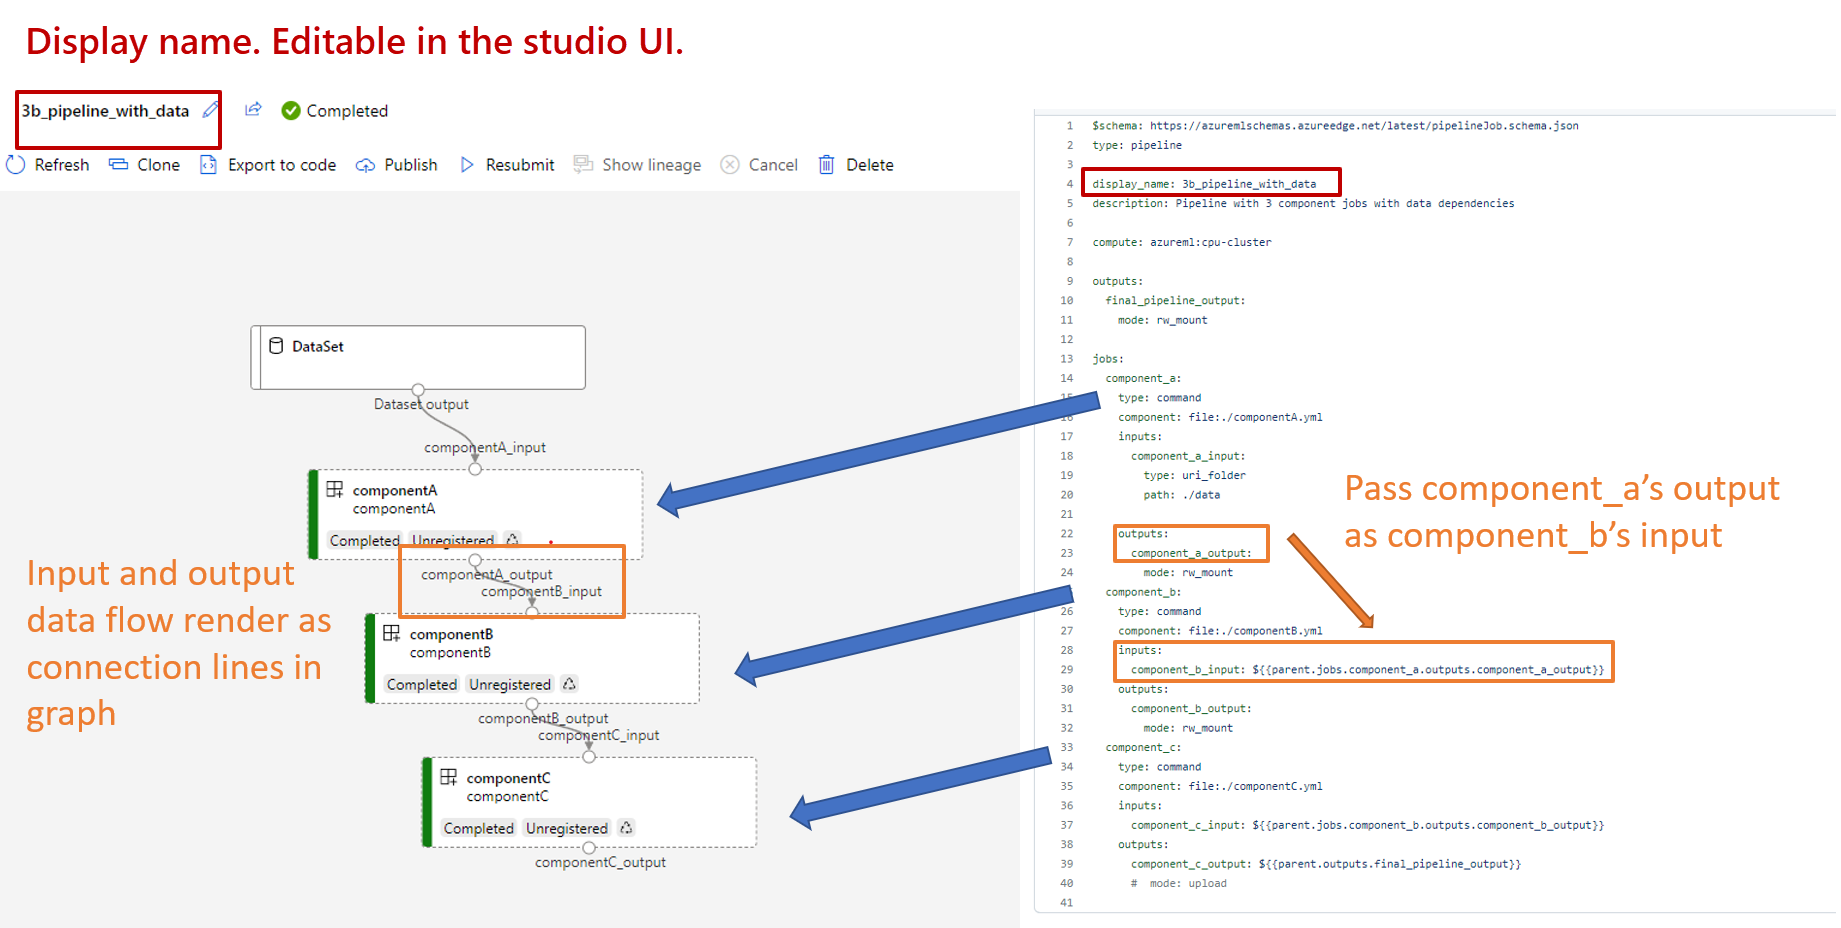The height and width of the screenshot is (928, 1841).
Task: Select the componentC node
Action: tap(590, 788)
